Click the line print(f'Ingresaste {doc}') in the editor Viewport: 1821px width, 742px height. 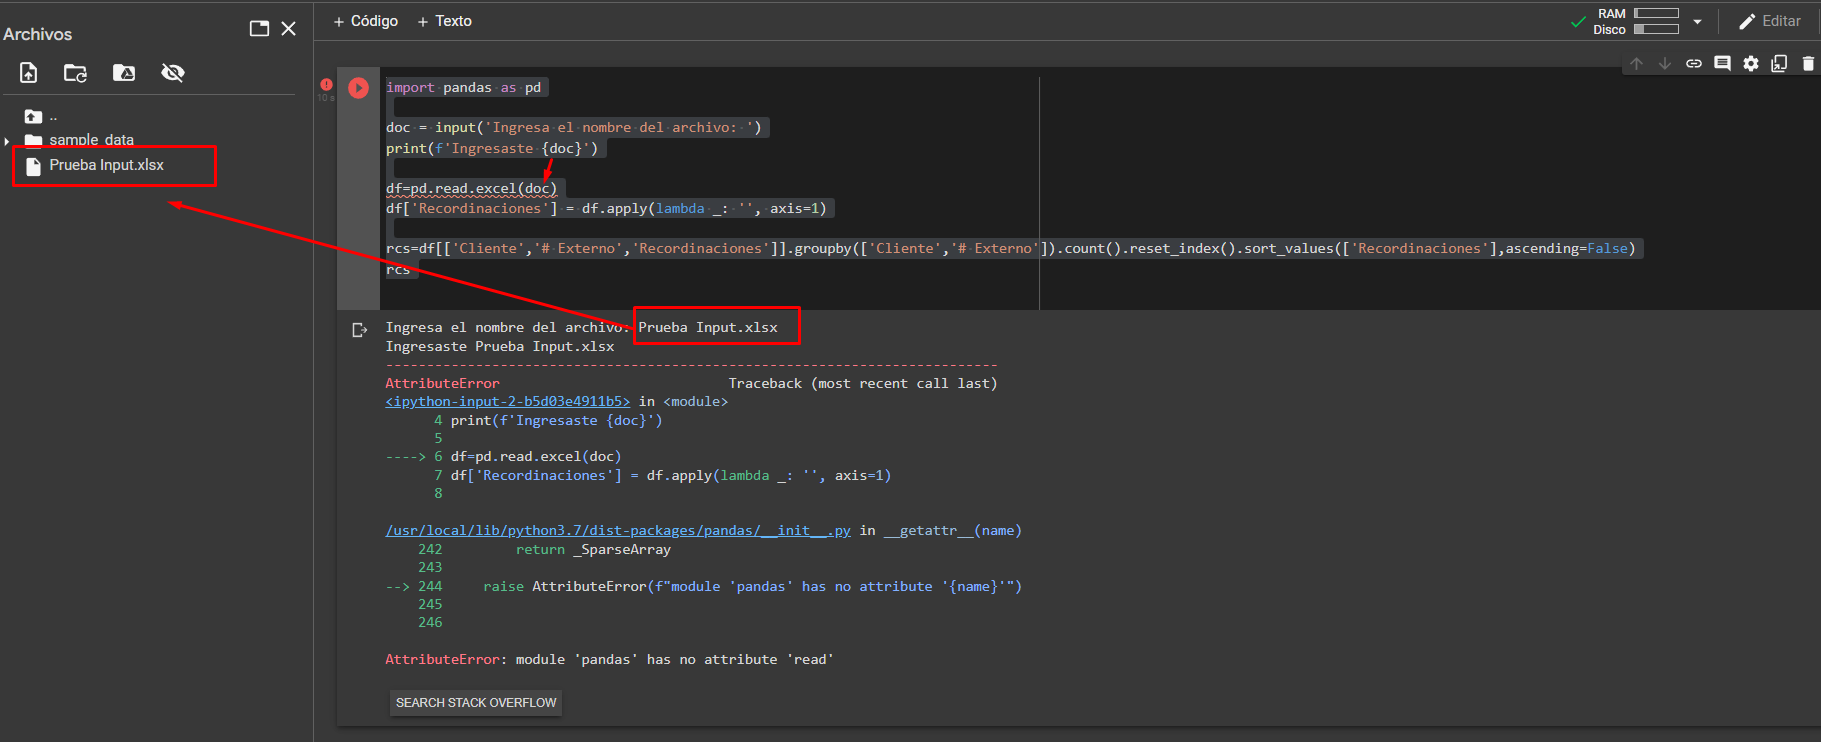(x=492, y=148)
